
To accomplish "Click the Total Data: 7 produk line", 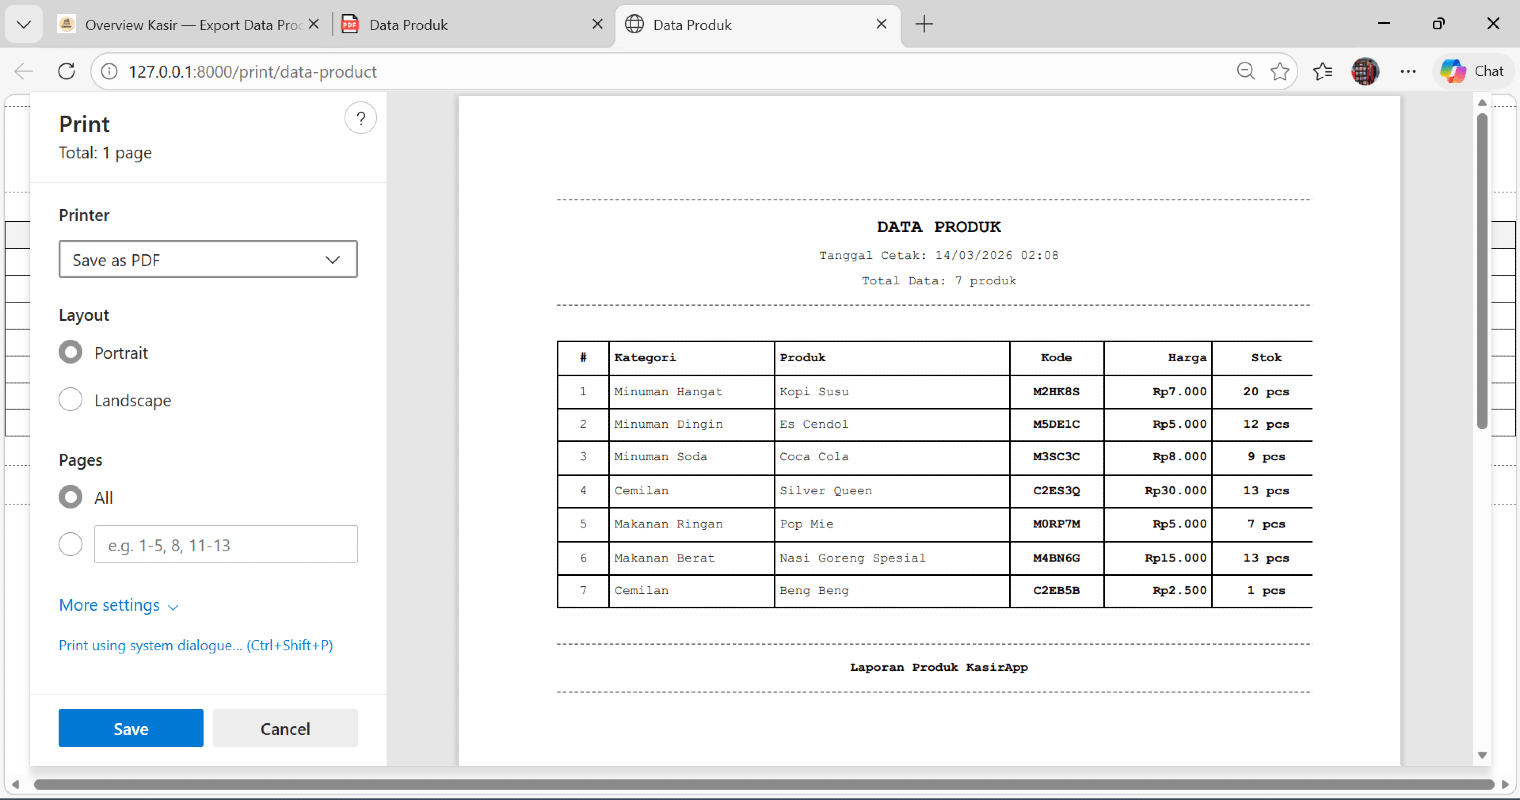I will click(x=939, y=280).
